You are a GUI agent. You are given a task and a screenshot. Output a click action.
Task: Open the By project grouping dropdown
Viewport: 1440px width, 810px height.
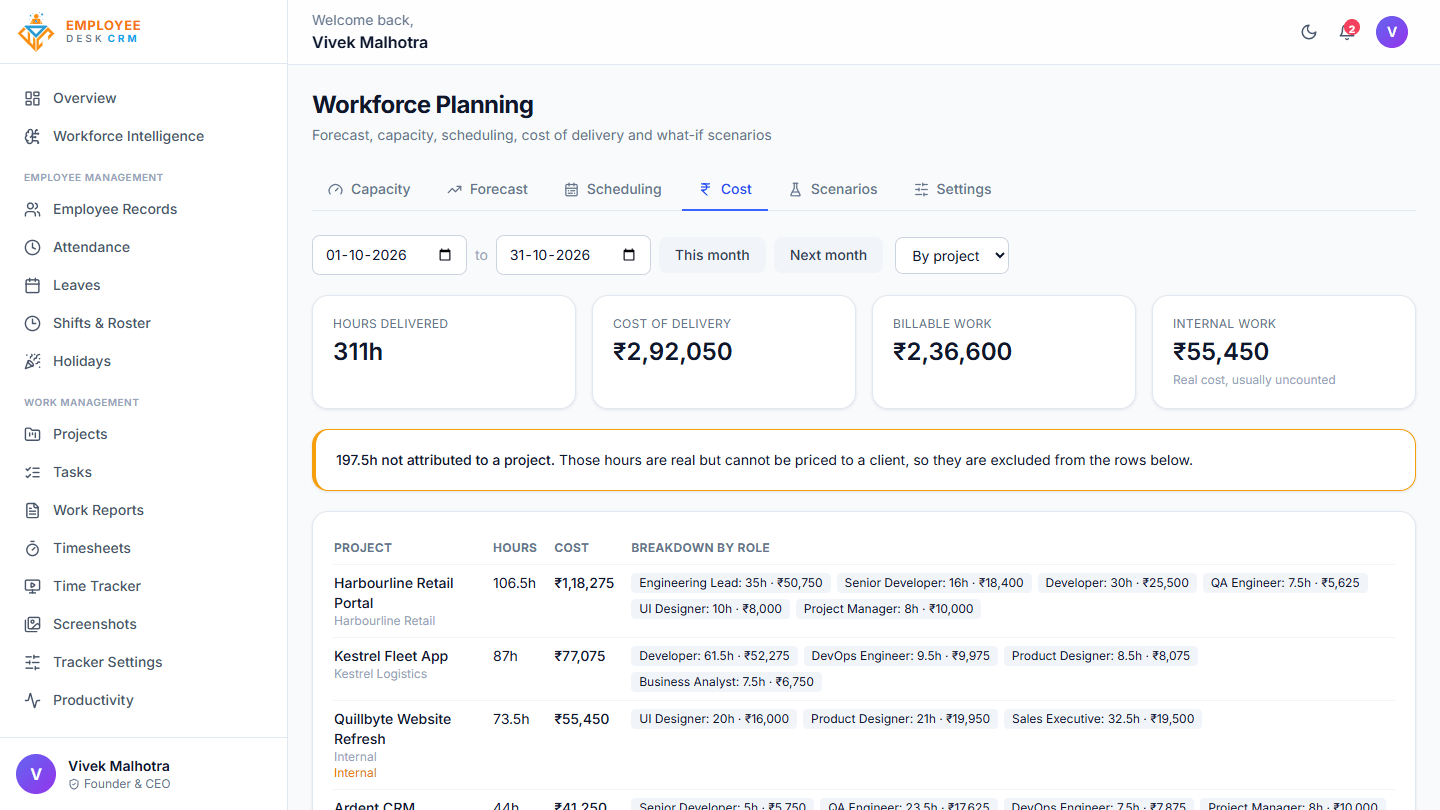(x=952, y=255)
